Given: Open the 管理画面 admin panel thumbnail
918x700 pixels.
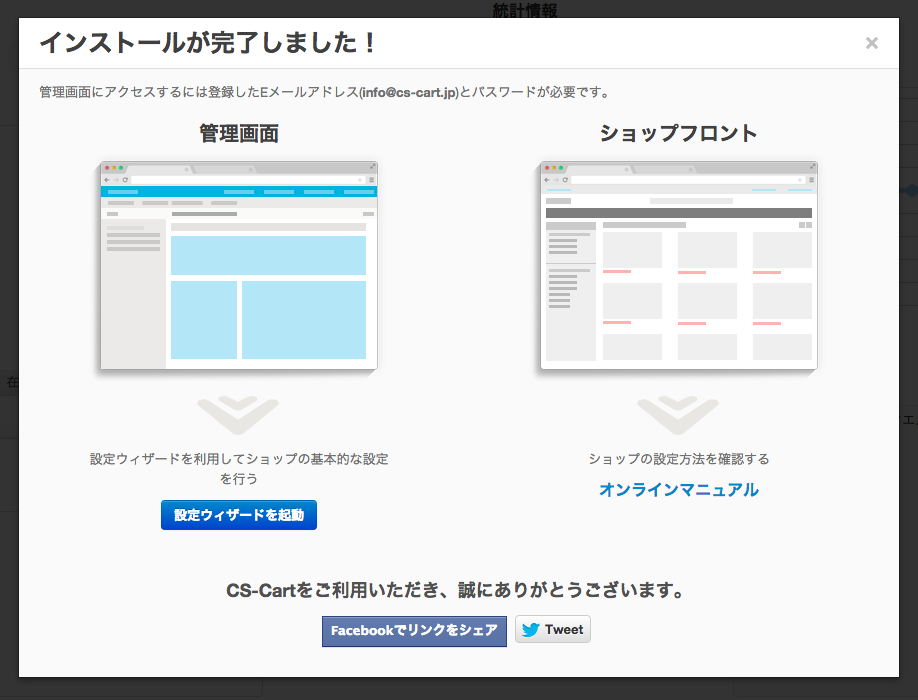Looking at the screenshot, I should tap(239, 265).
